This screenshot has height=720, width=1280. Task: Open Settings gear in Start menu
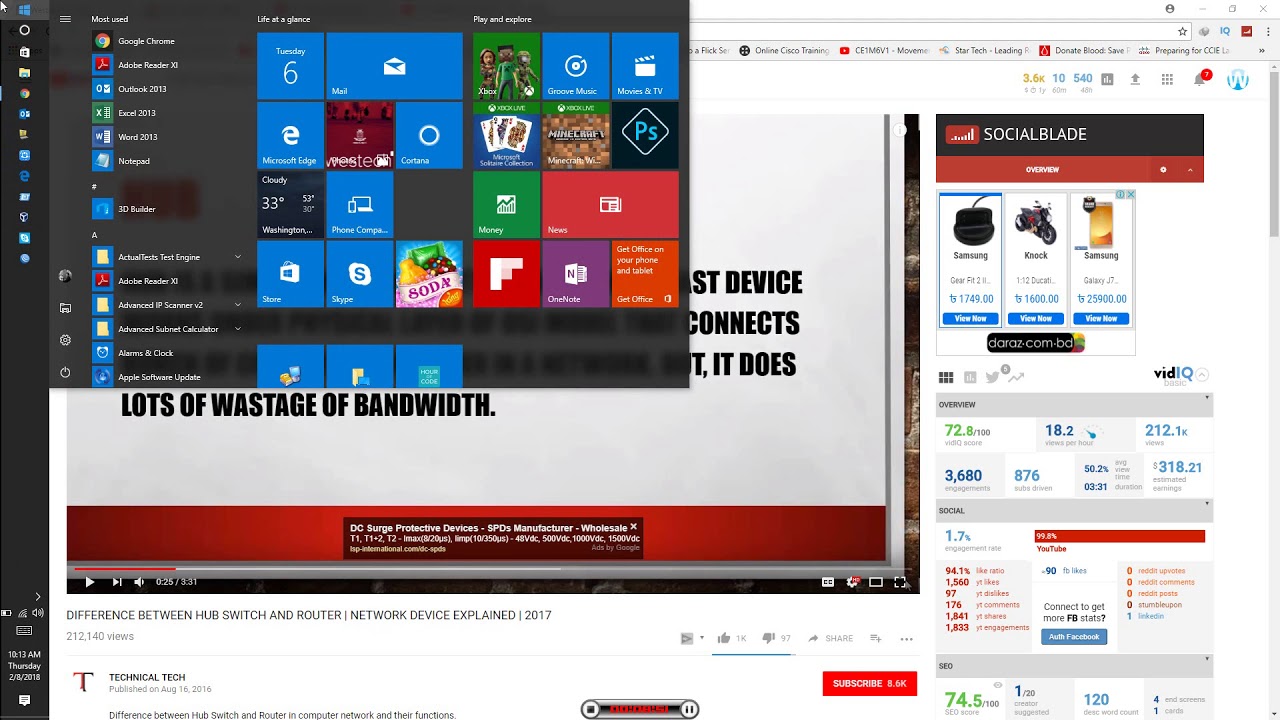click(65, 340)
